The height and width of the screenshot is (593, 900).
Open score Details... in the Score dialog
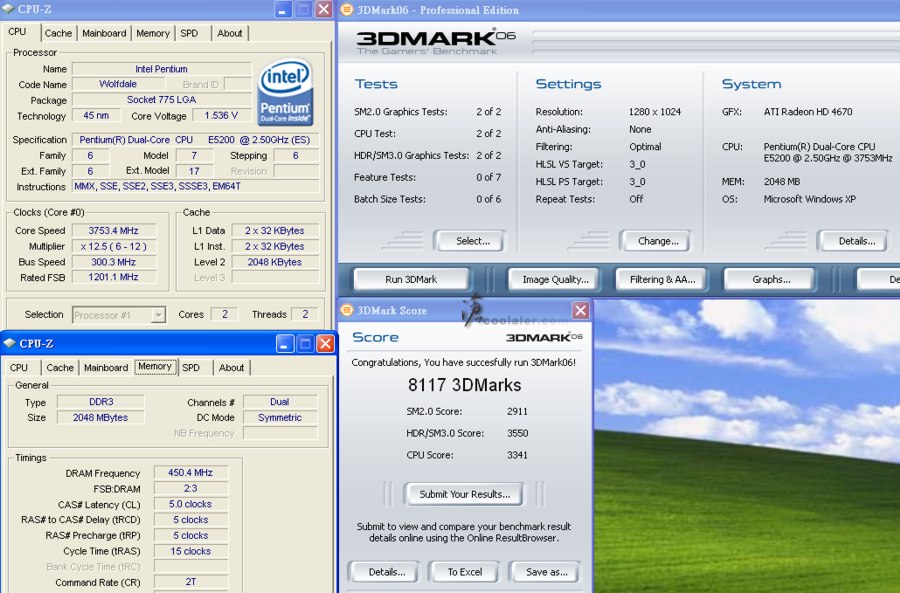coord(386,572)
